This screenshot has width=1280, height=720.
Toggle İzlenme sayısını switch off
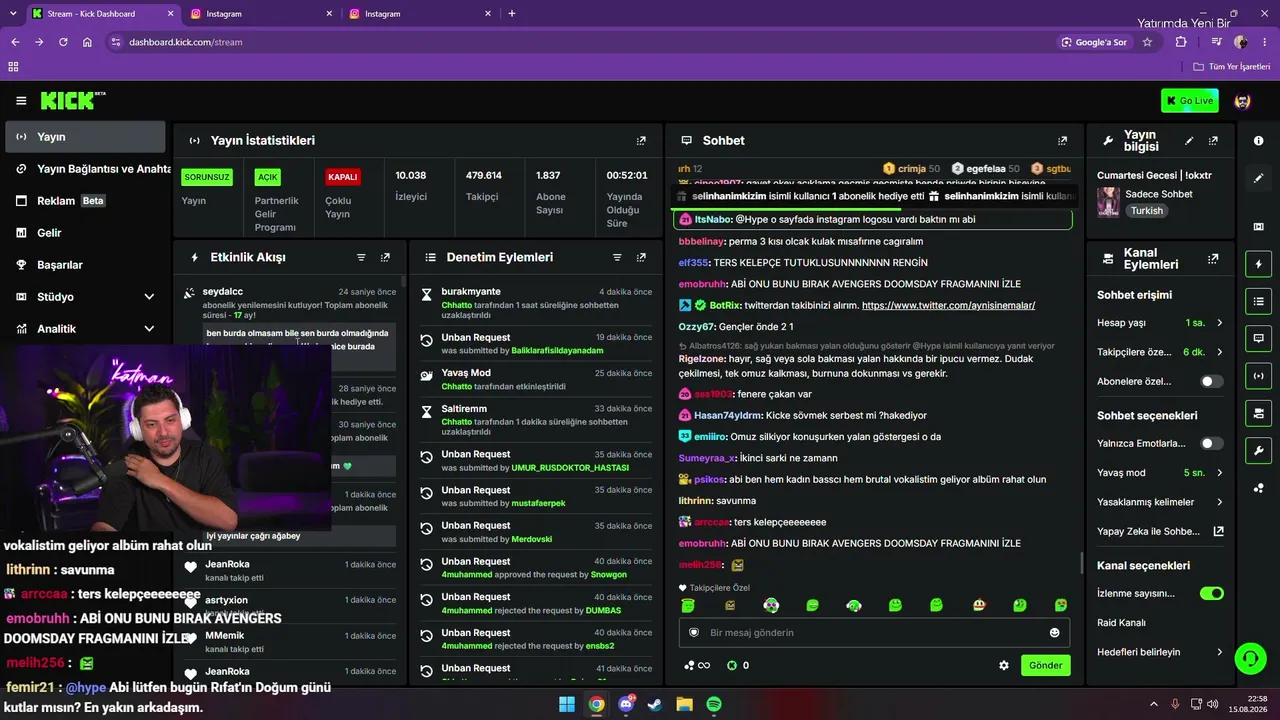click(1211, 593)
